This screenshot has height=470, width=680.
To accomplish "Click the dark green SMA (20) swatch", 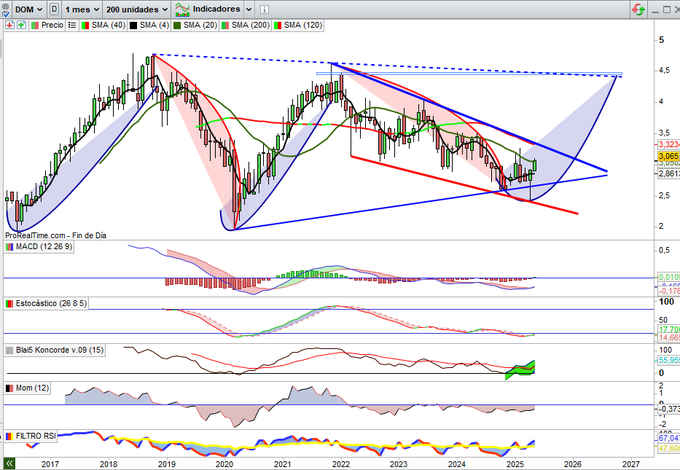I will tap(177, 26).
